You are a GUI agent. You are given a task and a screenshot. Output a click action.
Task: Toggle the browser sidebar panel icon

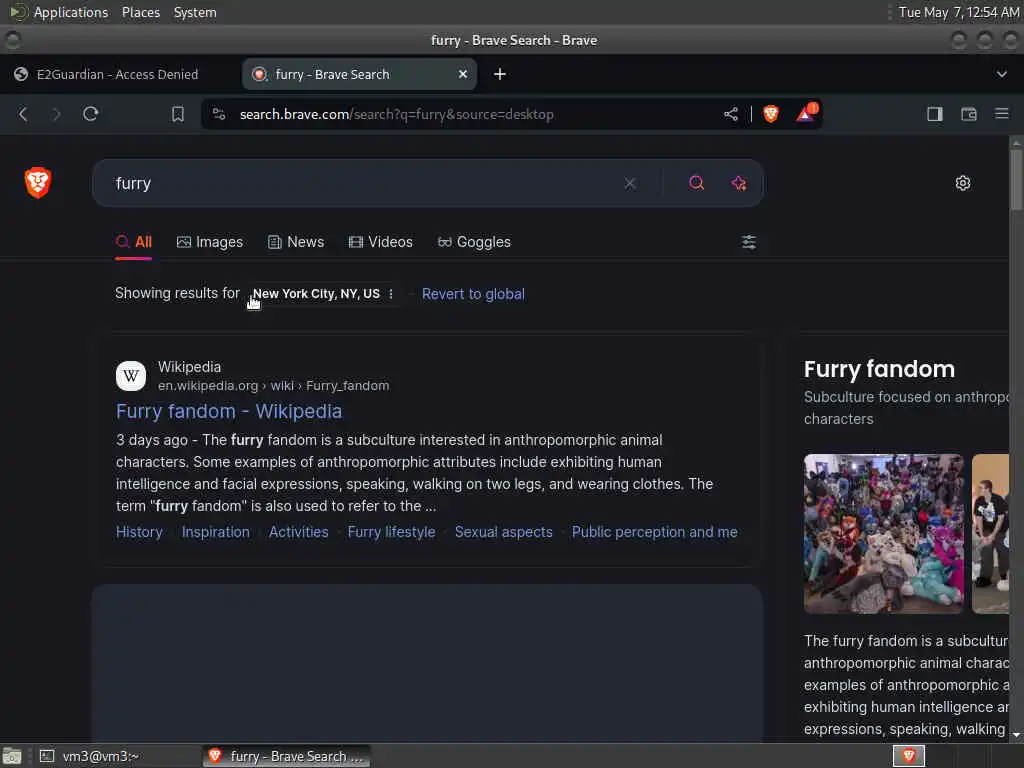[x=935, y=114]
